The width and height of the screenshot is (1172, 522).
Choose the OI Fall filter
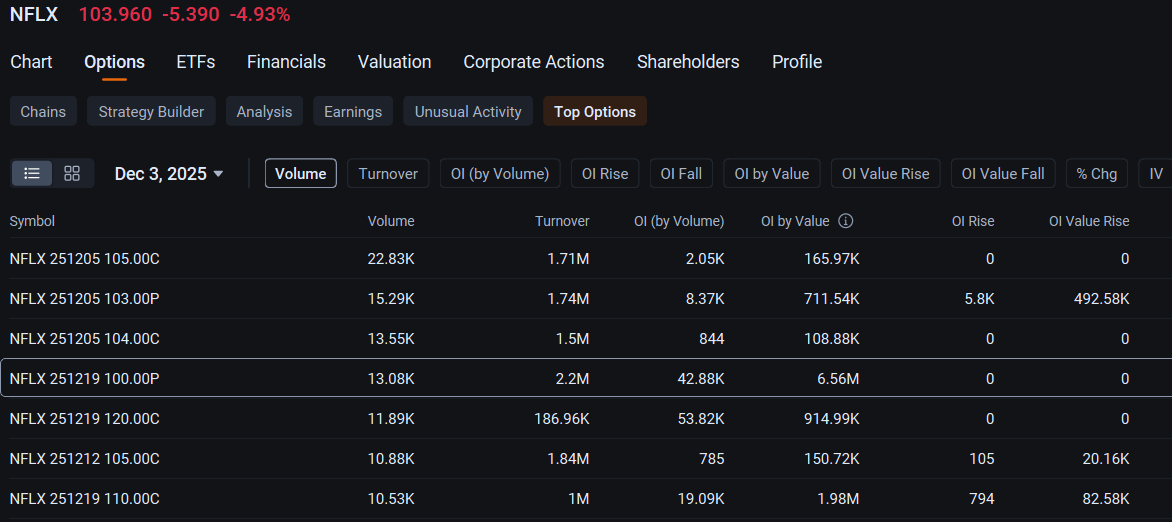[681, 174]
